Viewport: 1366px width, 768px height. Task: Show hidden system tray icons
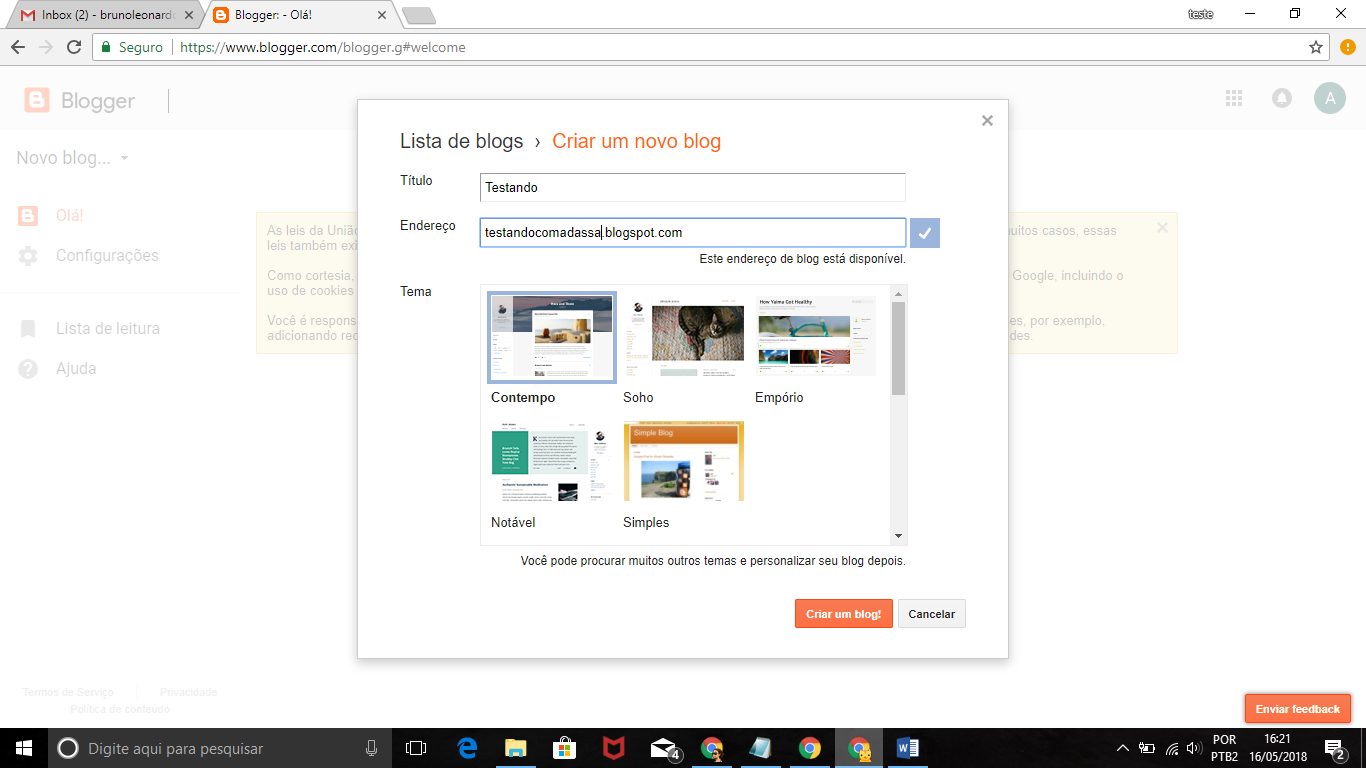tap(1123, 748)
